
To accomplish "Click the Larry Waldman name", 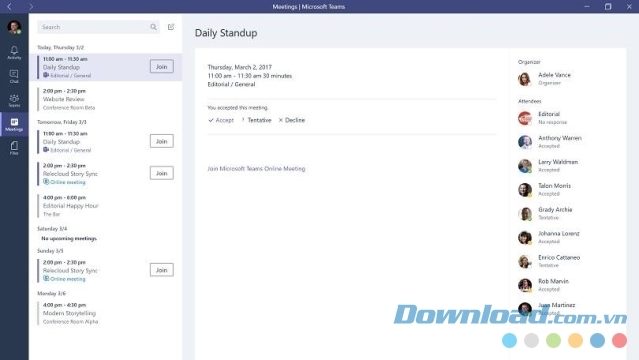I will click(558, 162).
